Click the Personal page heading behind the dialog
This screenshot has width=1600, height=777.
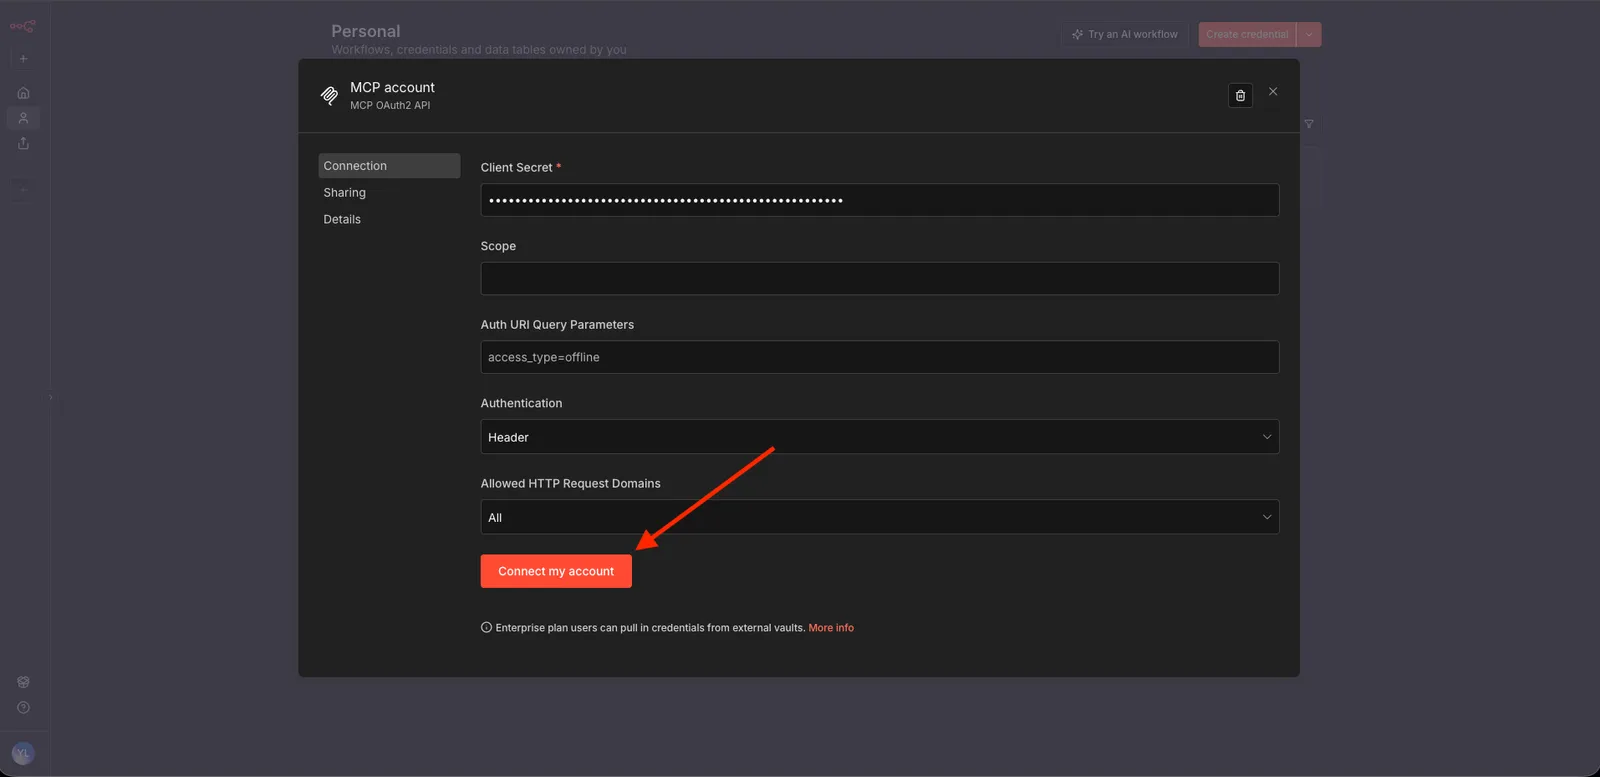(366, 31)
